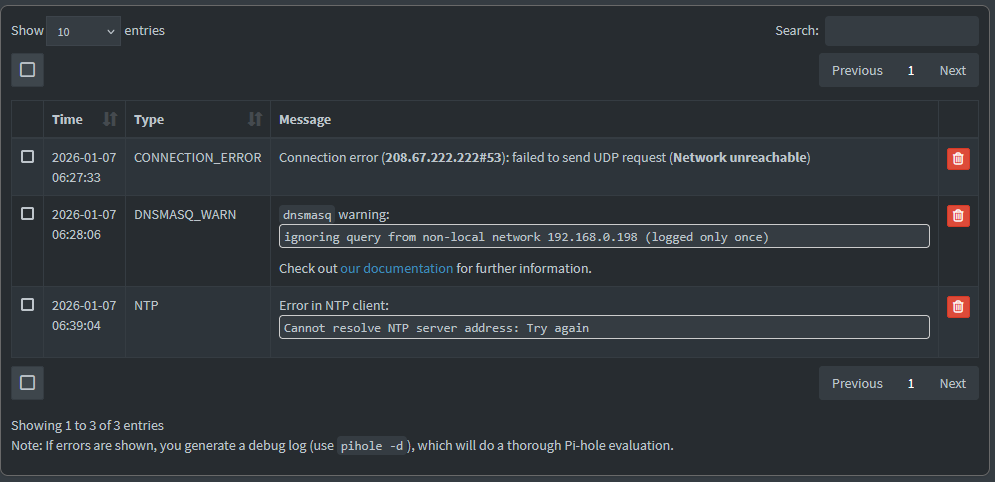Viewport: 995px width, 482px height.
Task: Click the top Next pagination button
Action: pyautogui.click(x=952, y=70)
